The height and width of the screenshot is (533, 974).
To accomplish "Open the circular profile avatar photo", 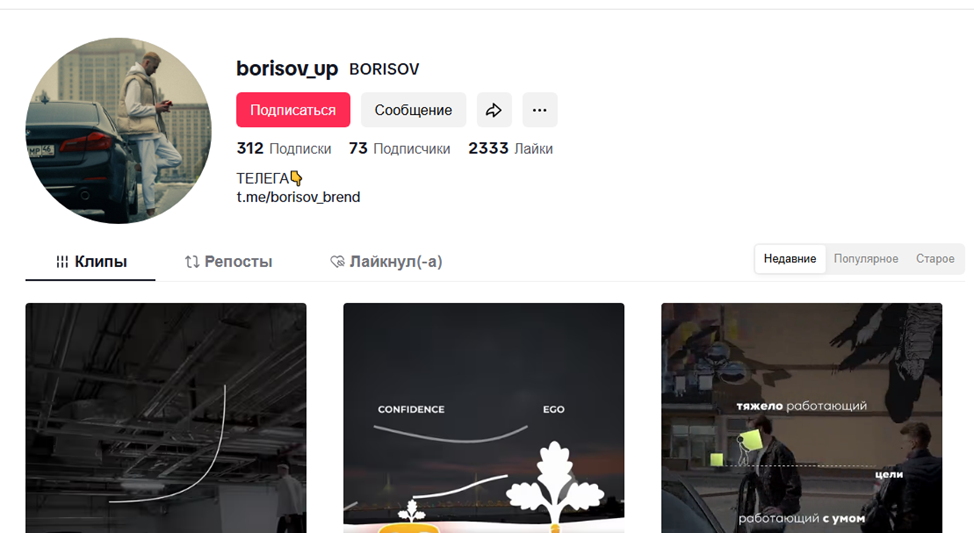I will (118, 130).
